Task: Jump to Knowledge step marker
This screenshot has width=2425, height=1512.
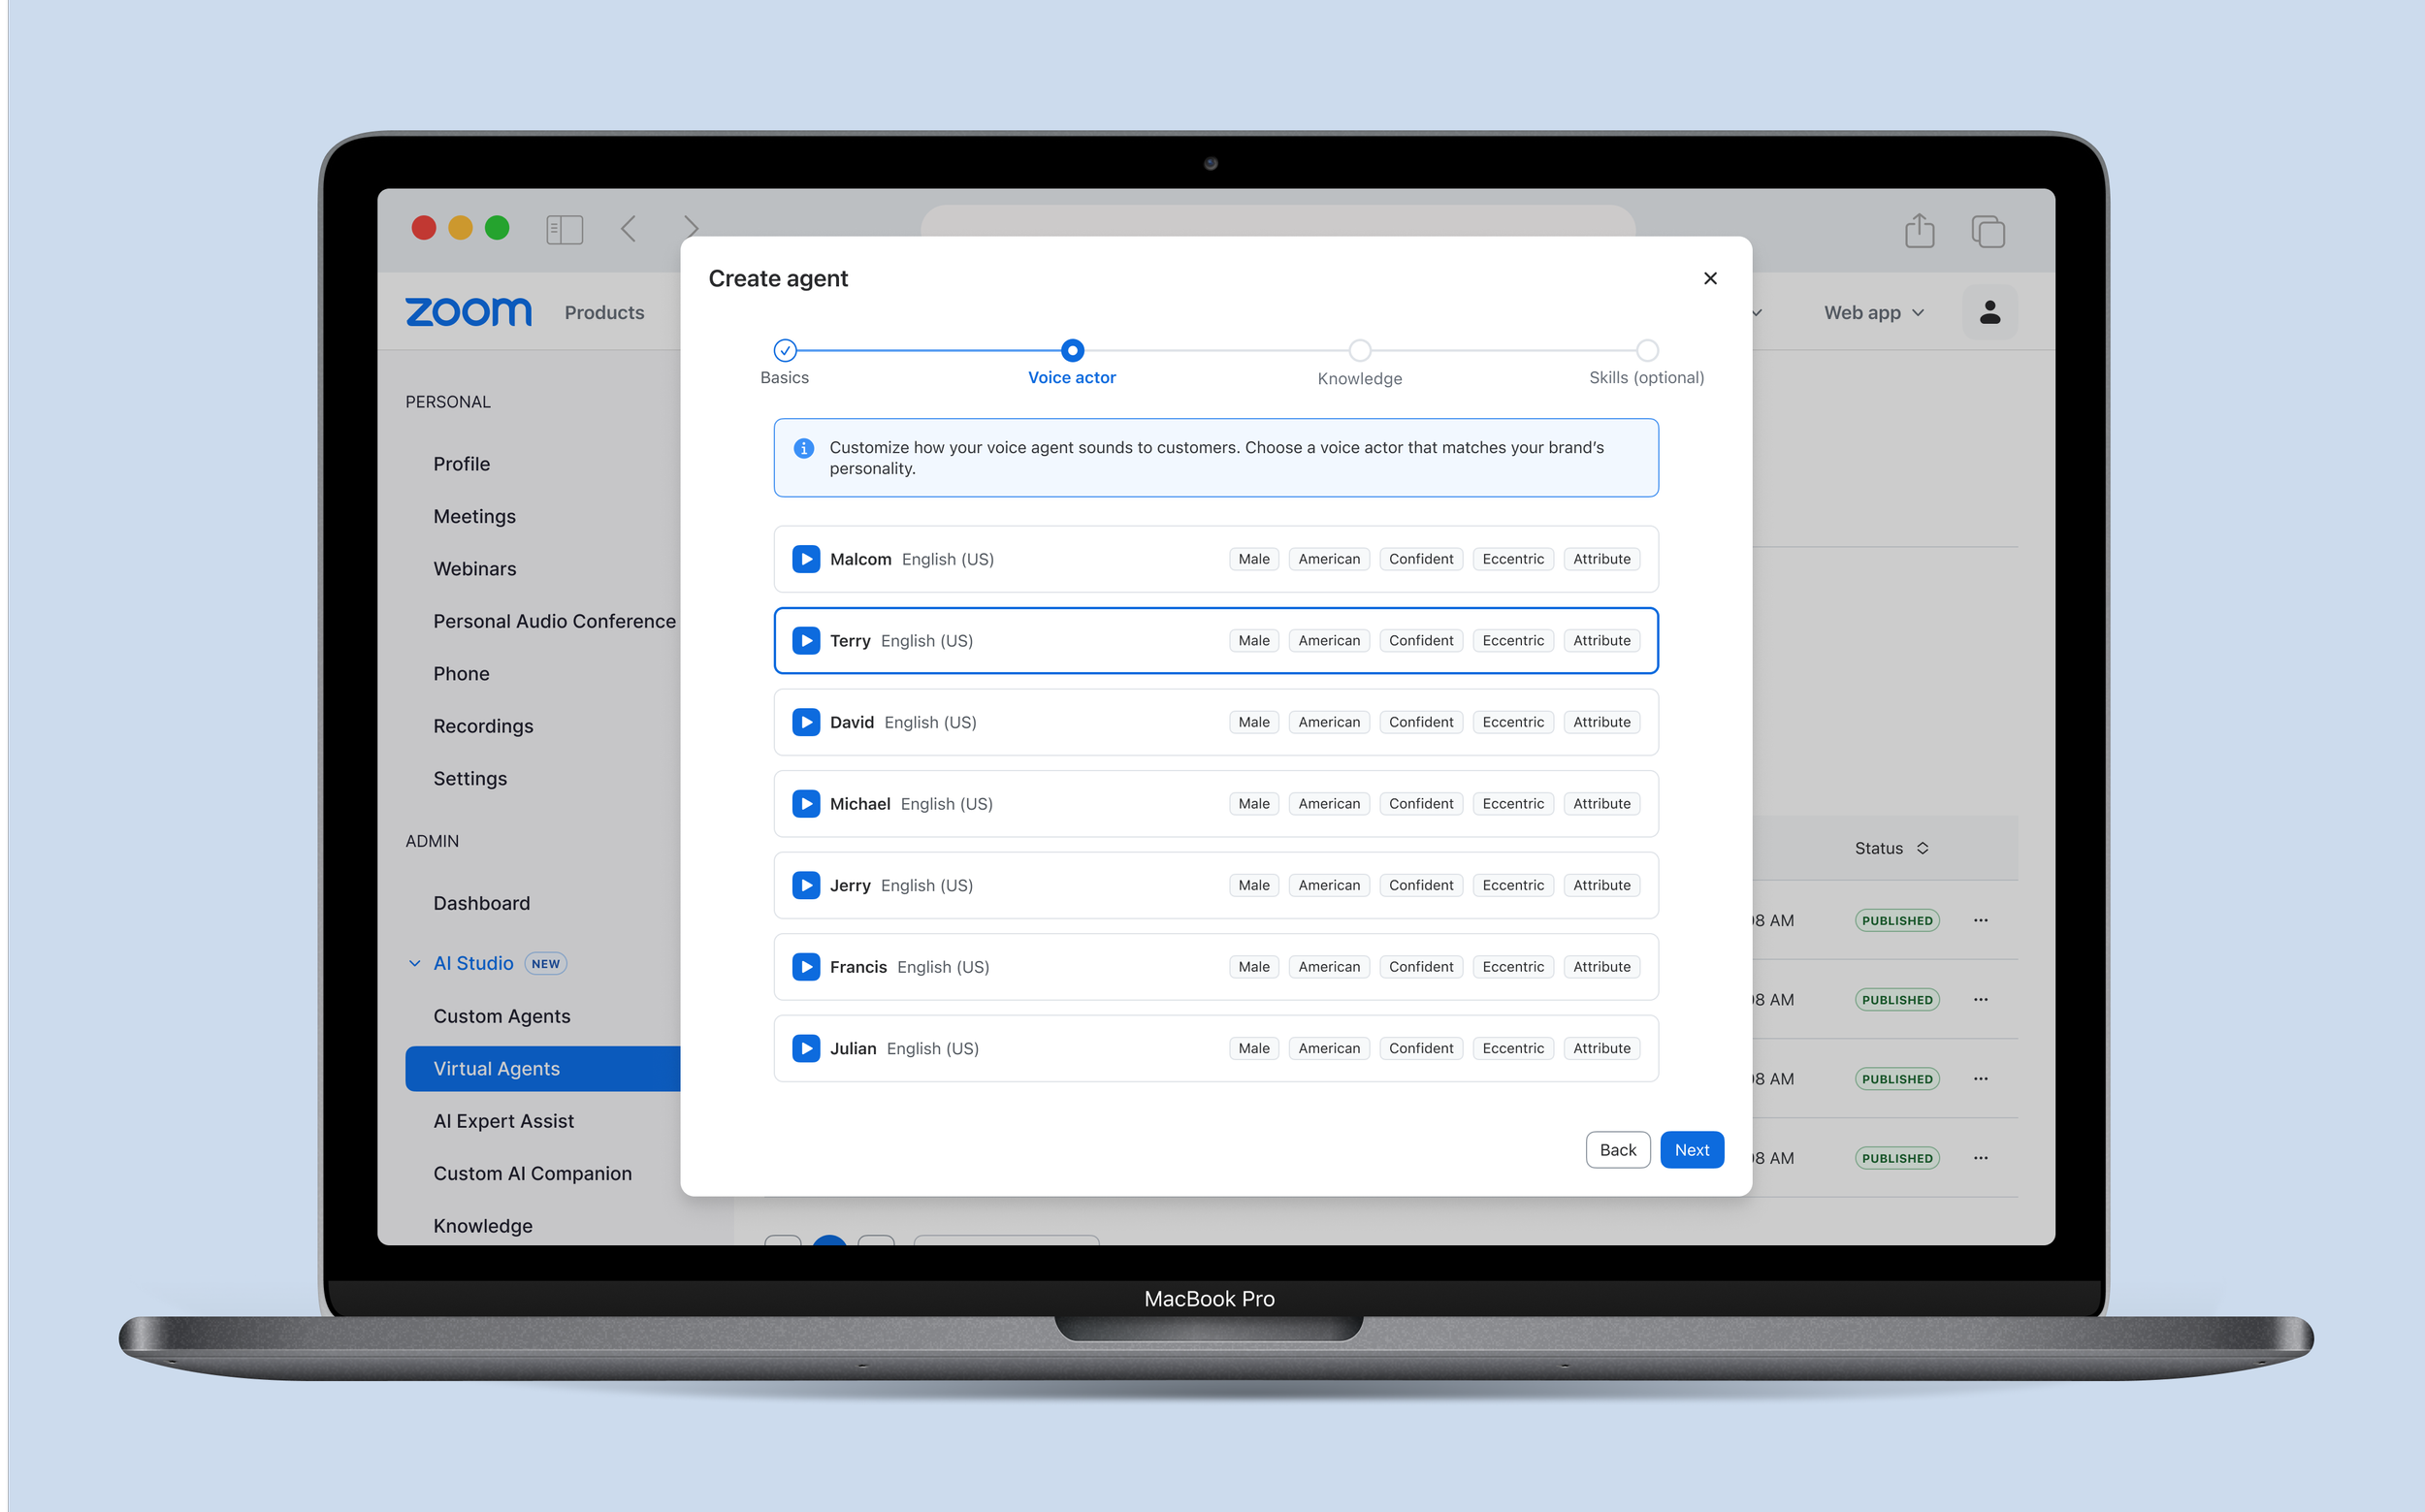Action: pyautogui.click(x=1359, y=351)
